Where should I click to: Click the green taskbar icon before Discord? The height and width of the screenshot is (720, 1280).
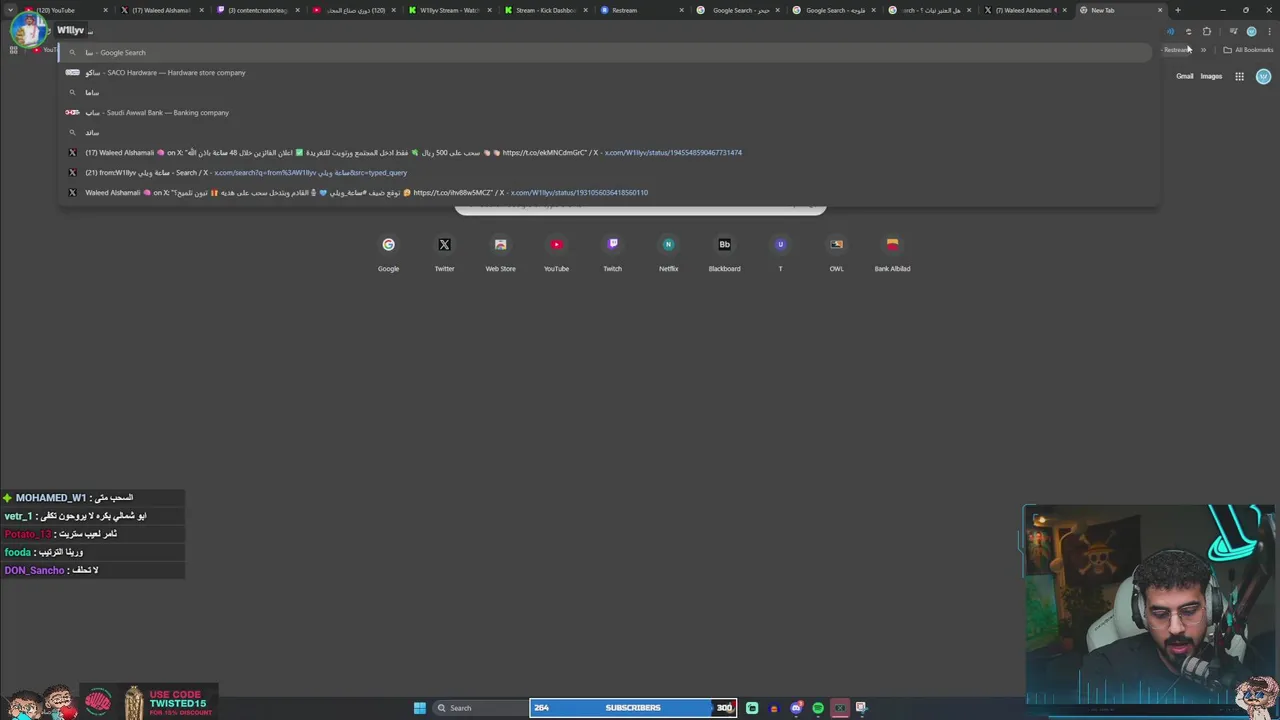coord(752,708)
